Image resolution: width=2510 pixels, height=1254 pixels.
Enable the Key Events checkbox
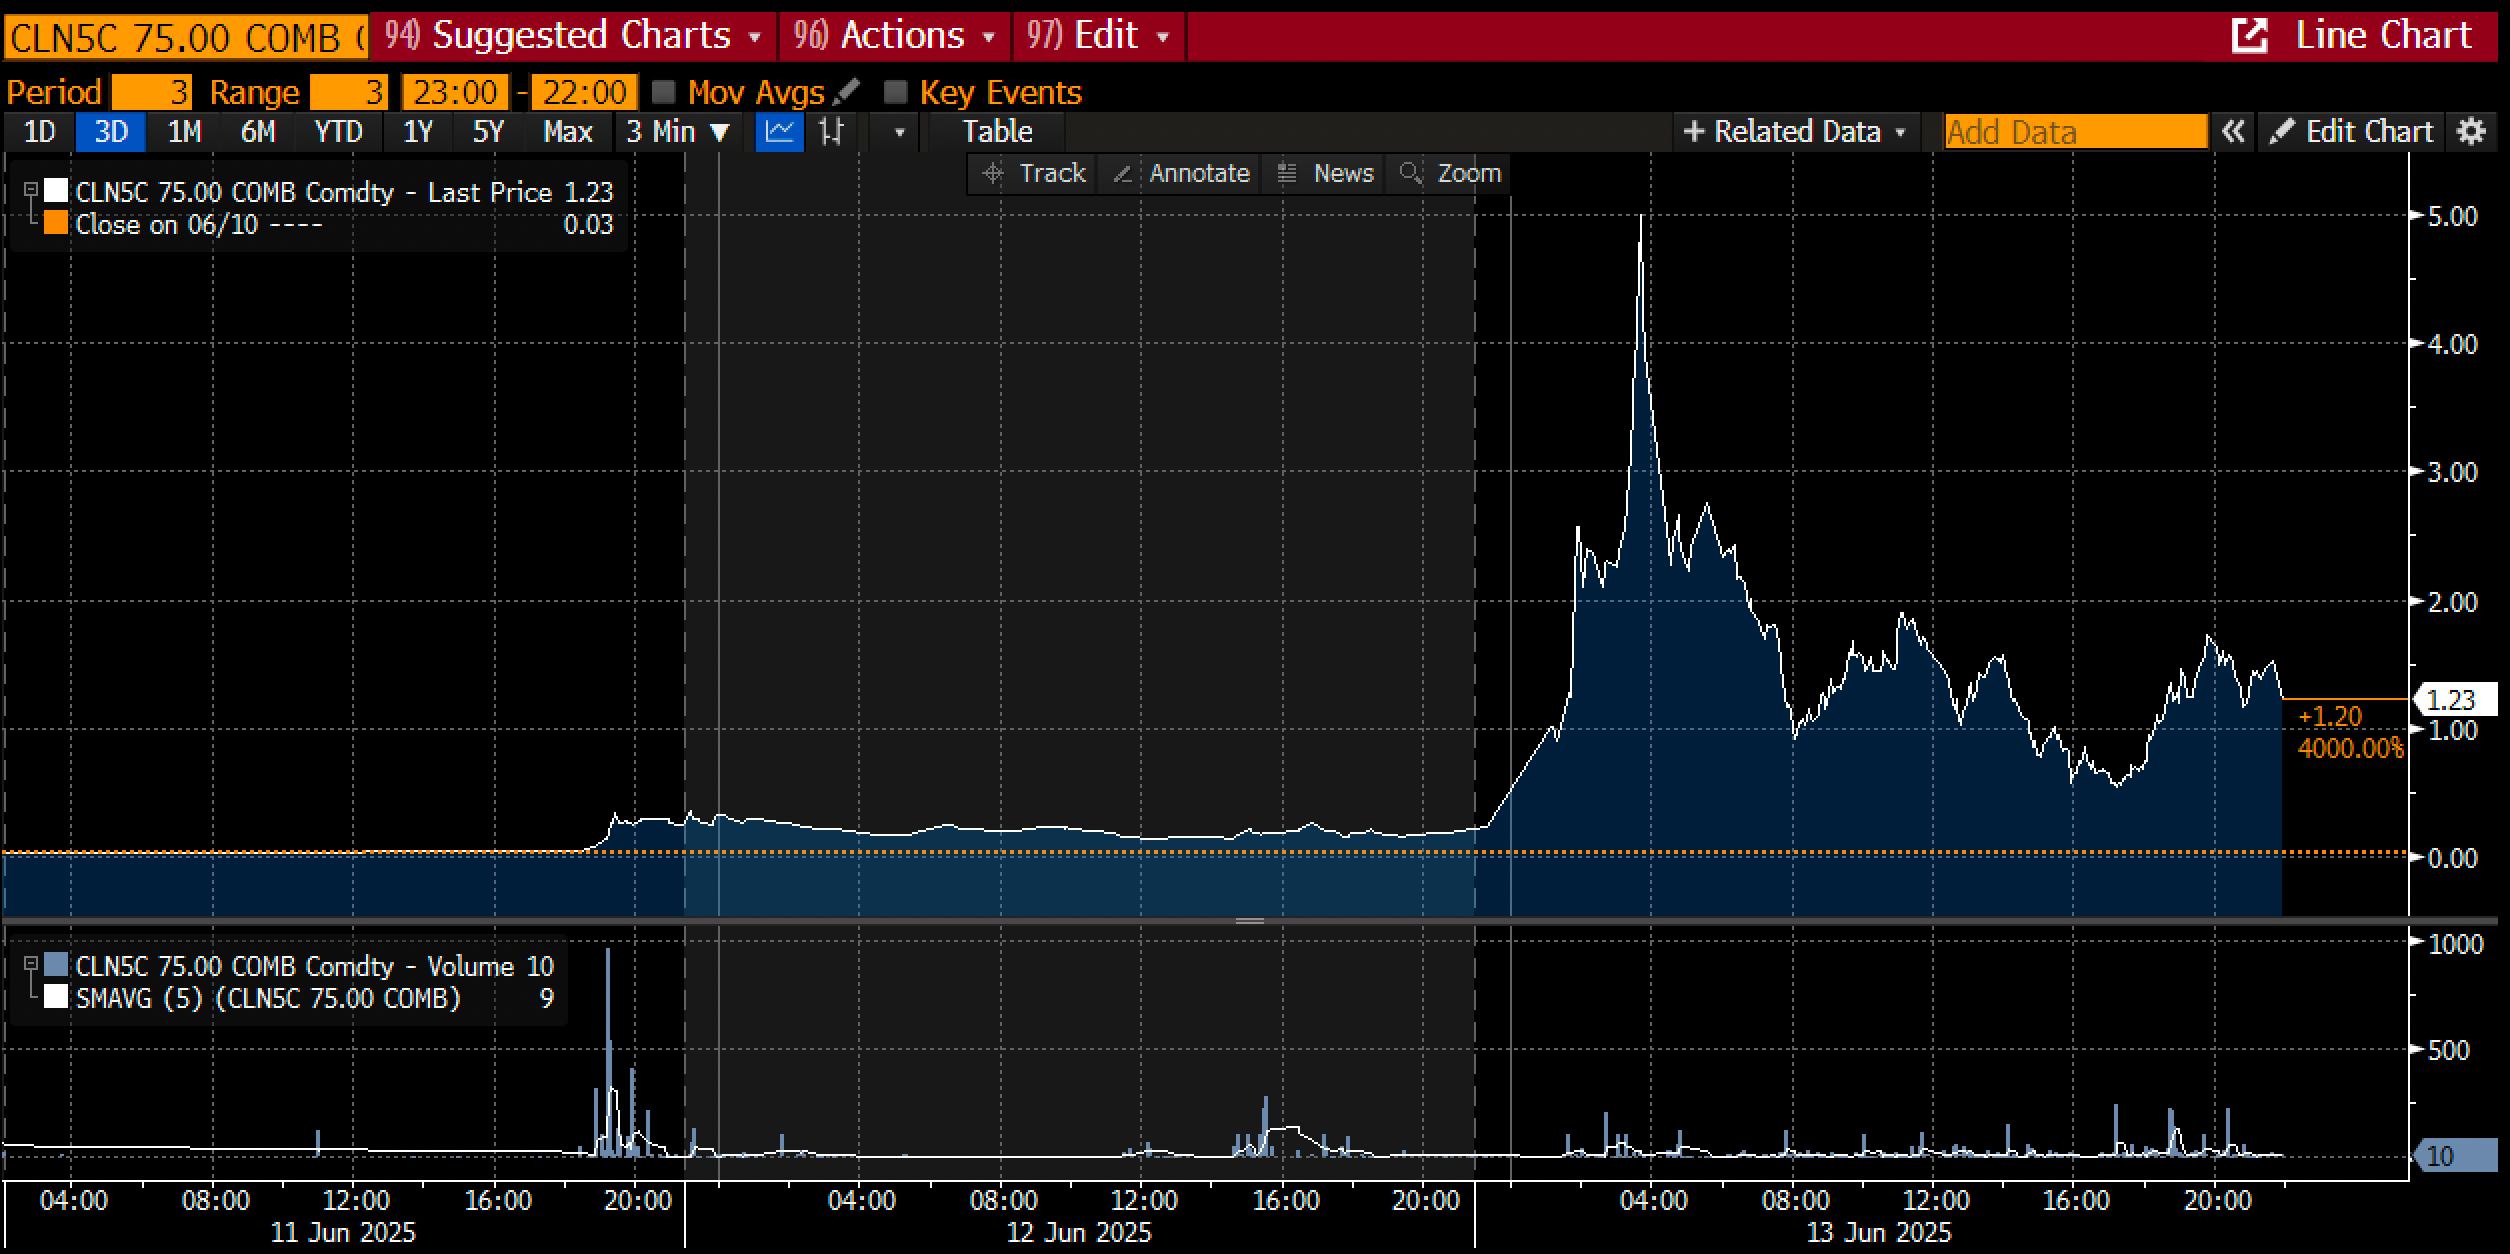point(895,92)
